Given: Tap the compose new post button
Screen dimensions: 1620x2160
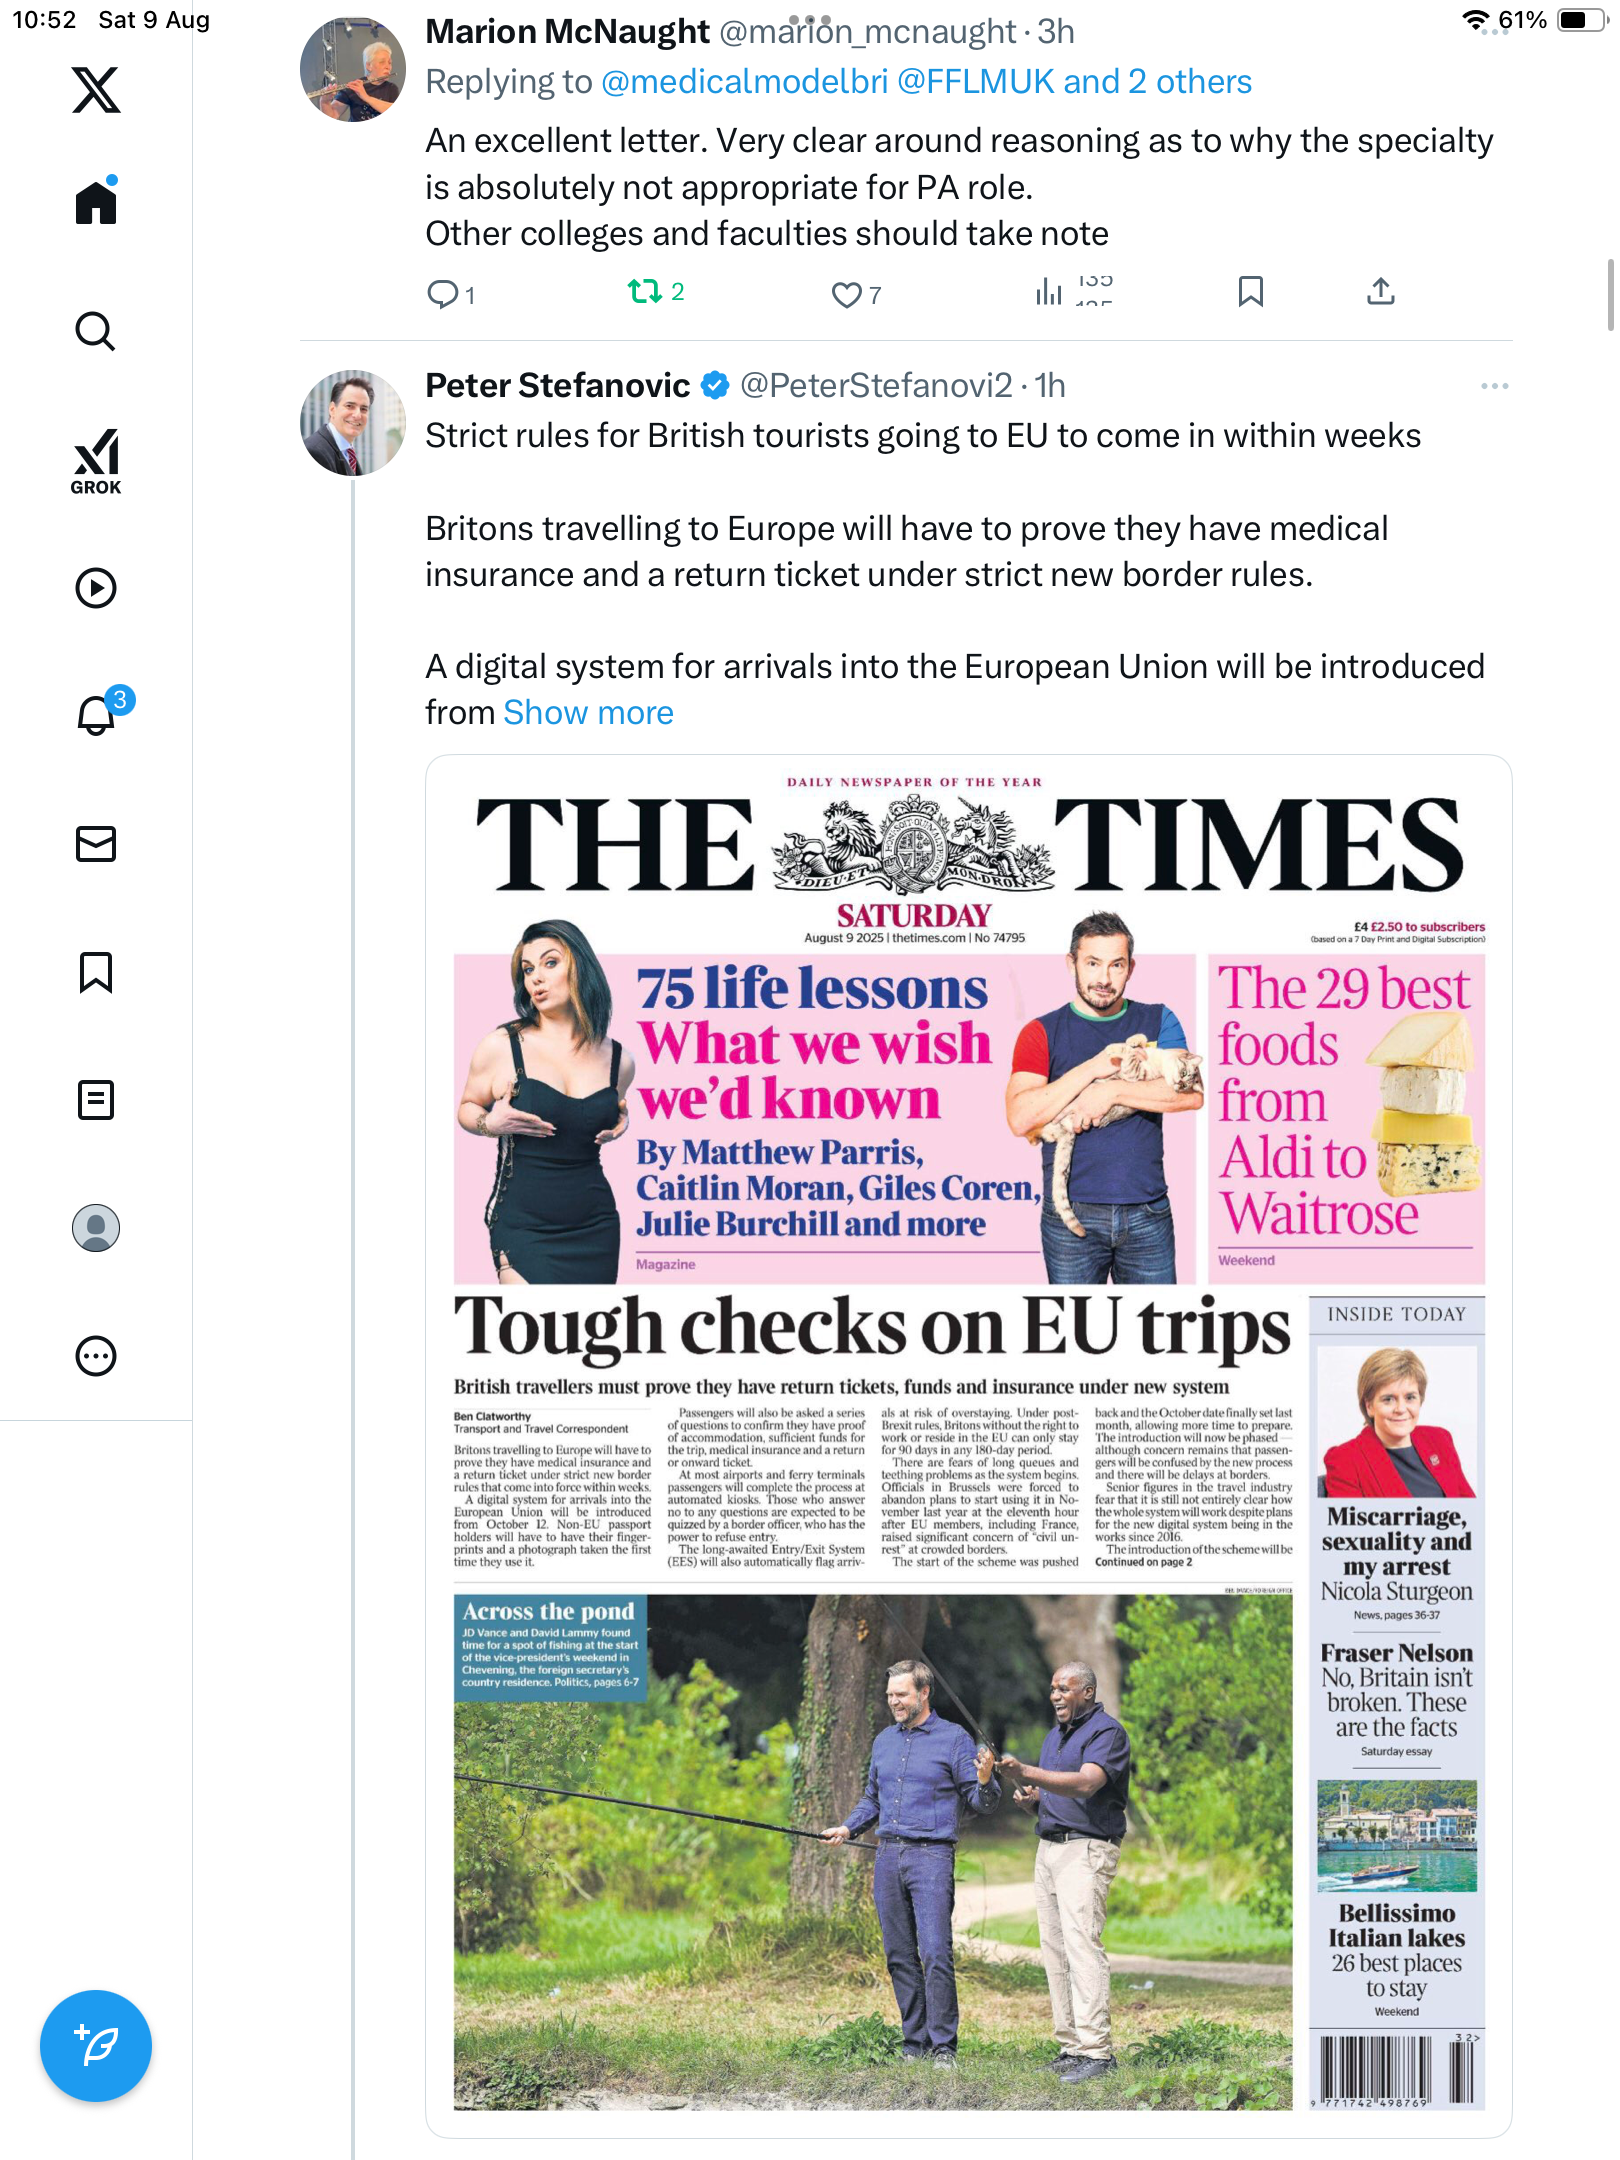Looking at the screenshot, I should 96,2046.
